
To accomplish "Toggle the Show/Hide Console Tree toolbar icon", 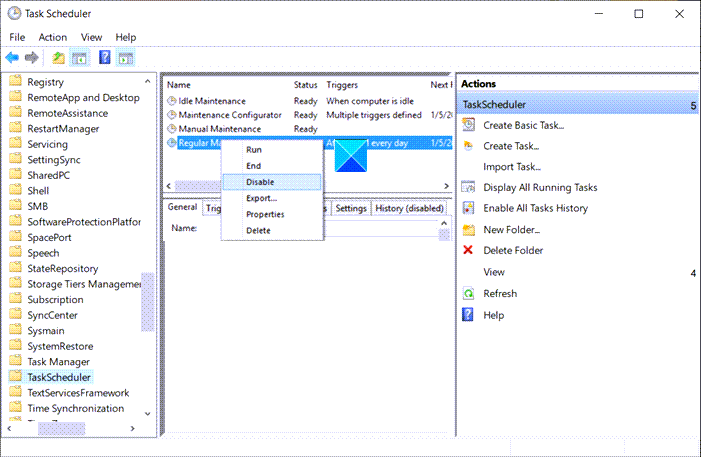I will tap(79, 57).
